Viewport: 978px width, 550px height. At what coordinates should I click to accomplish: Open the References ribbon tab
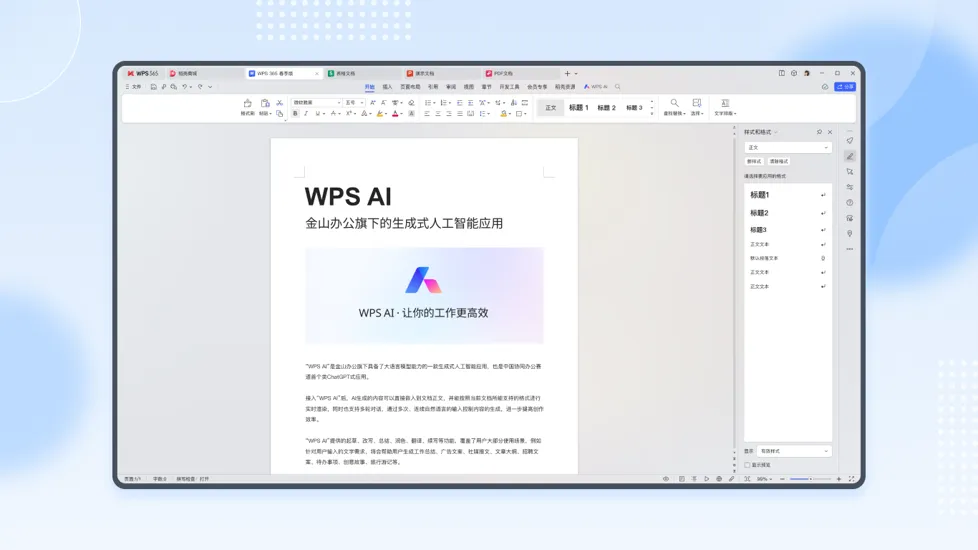pos(433,87)
